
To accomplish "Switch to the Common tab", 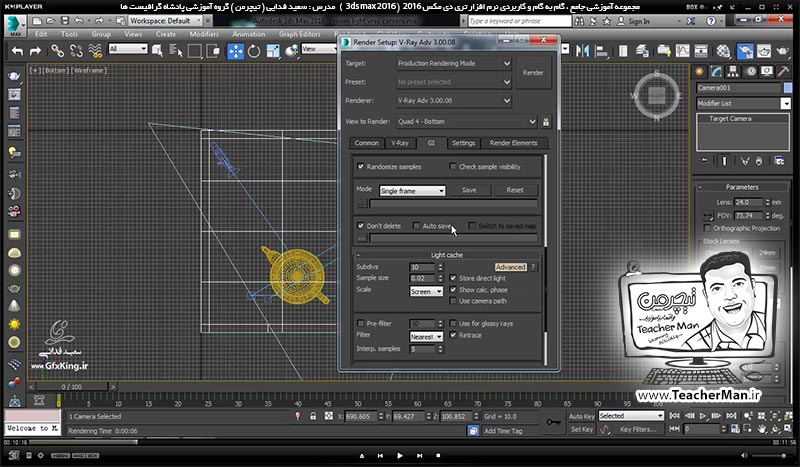I will coord(366,143).
